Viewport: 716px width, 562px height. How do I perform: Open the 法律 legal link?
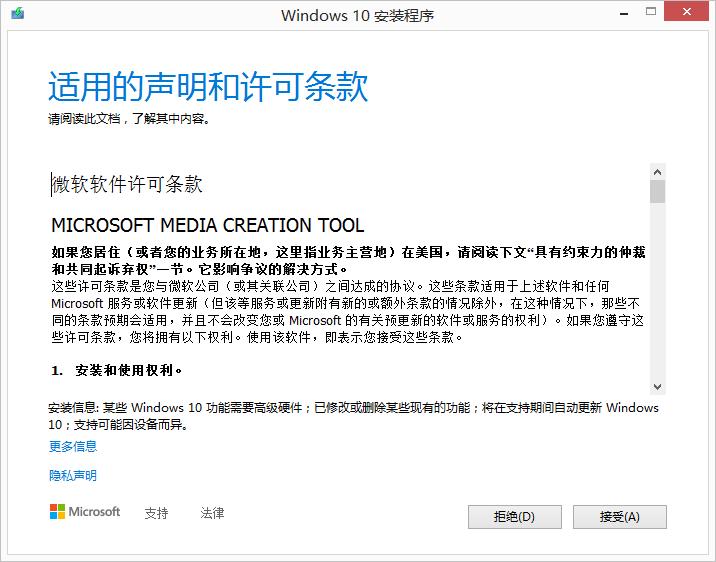(x=212, y=513)
